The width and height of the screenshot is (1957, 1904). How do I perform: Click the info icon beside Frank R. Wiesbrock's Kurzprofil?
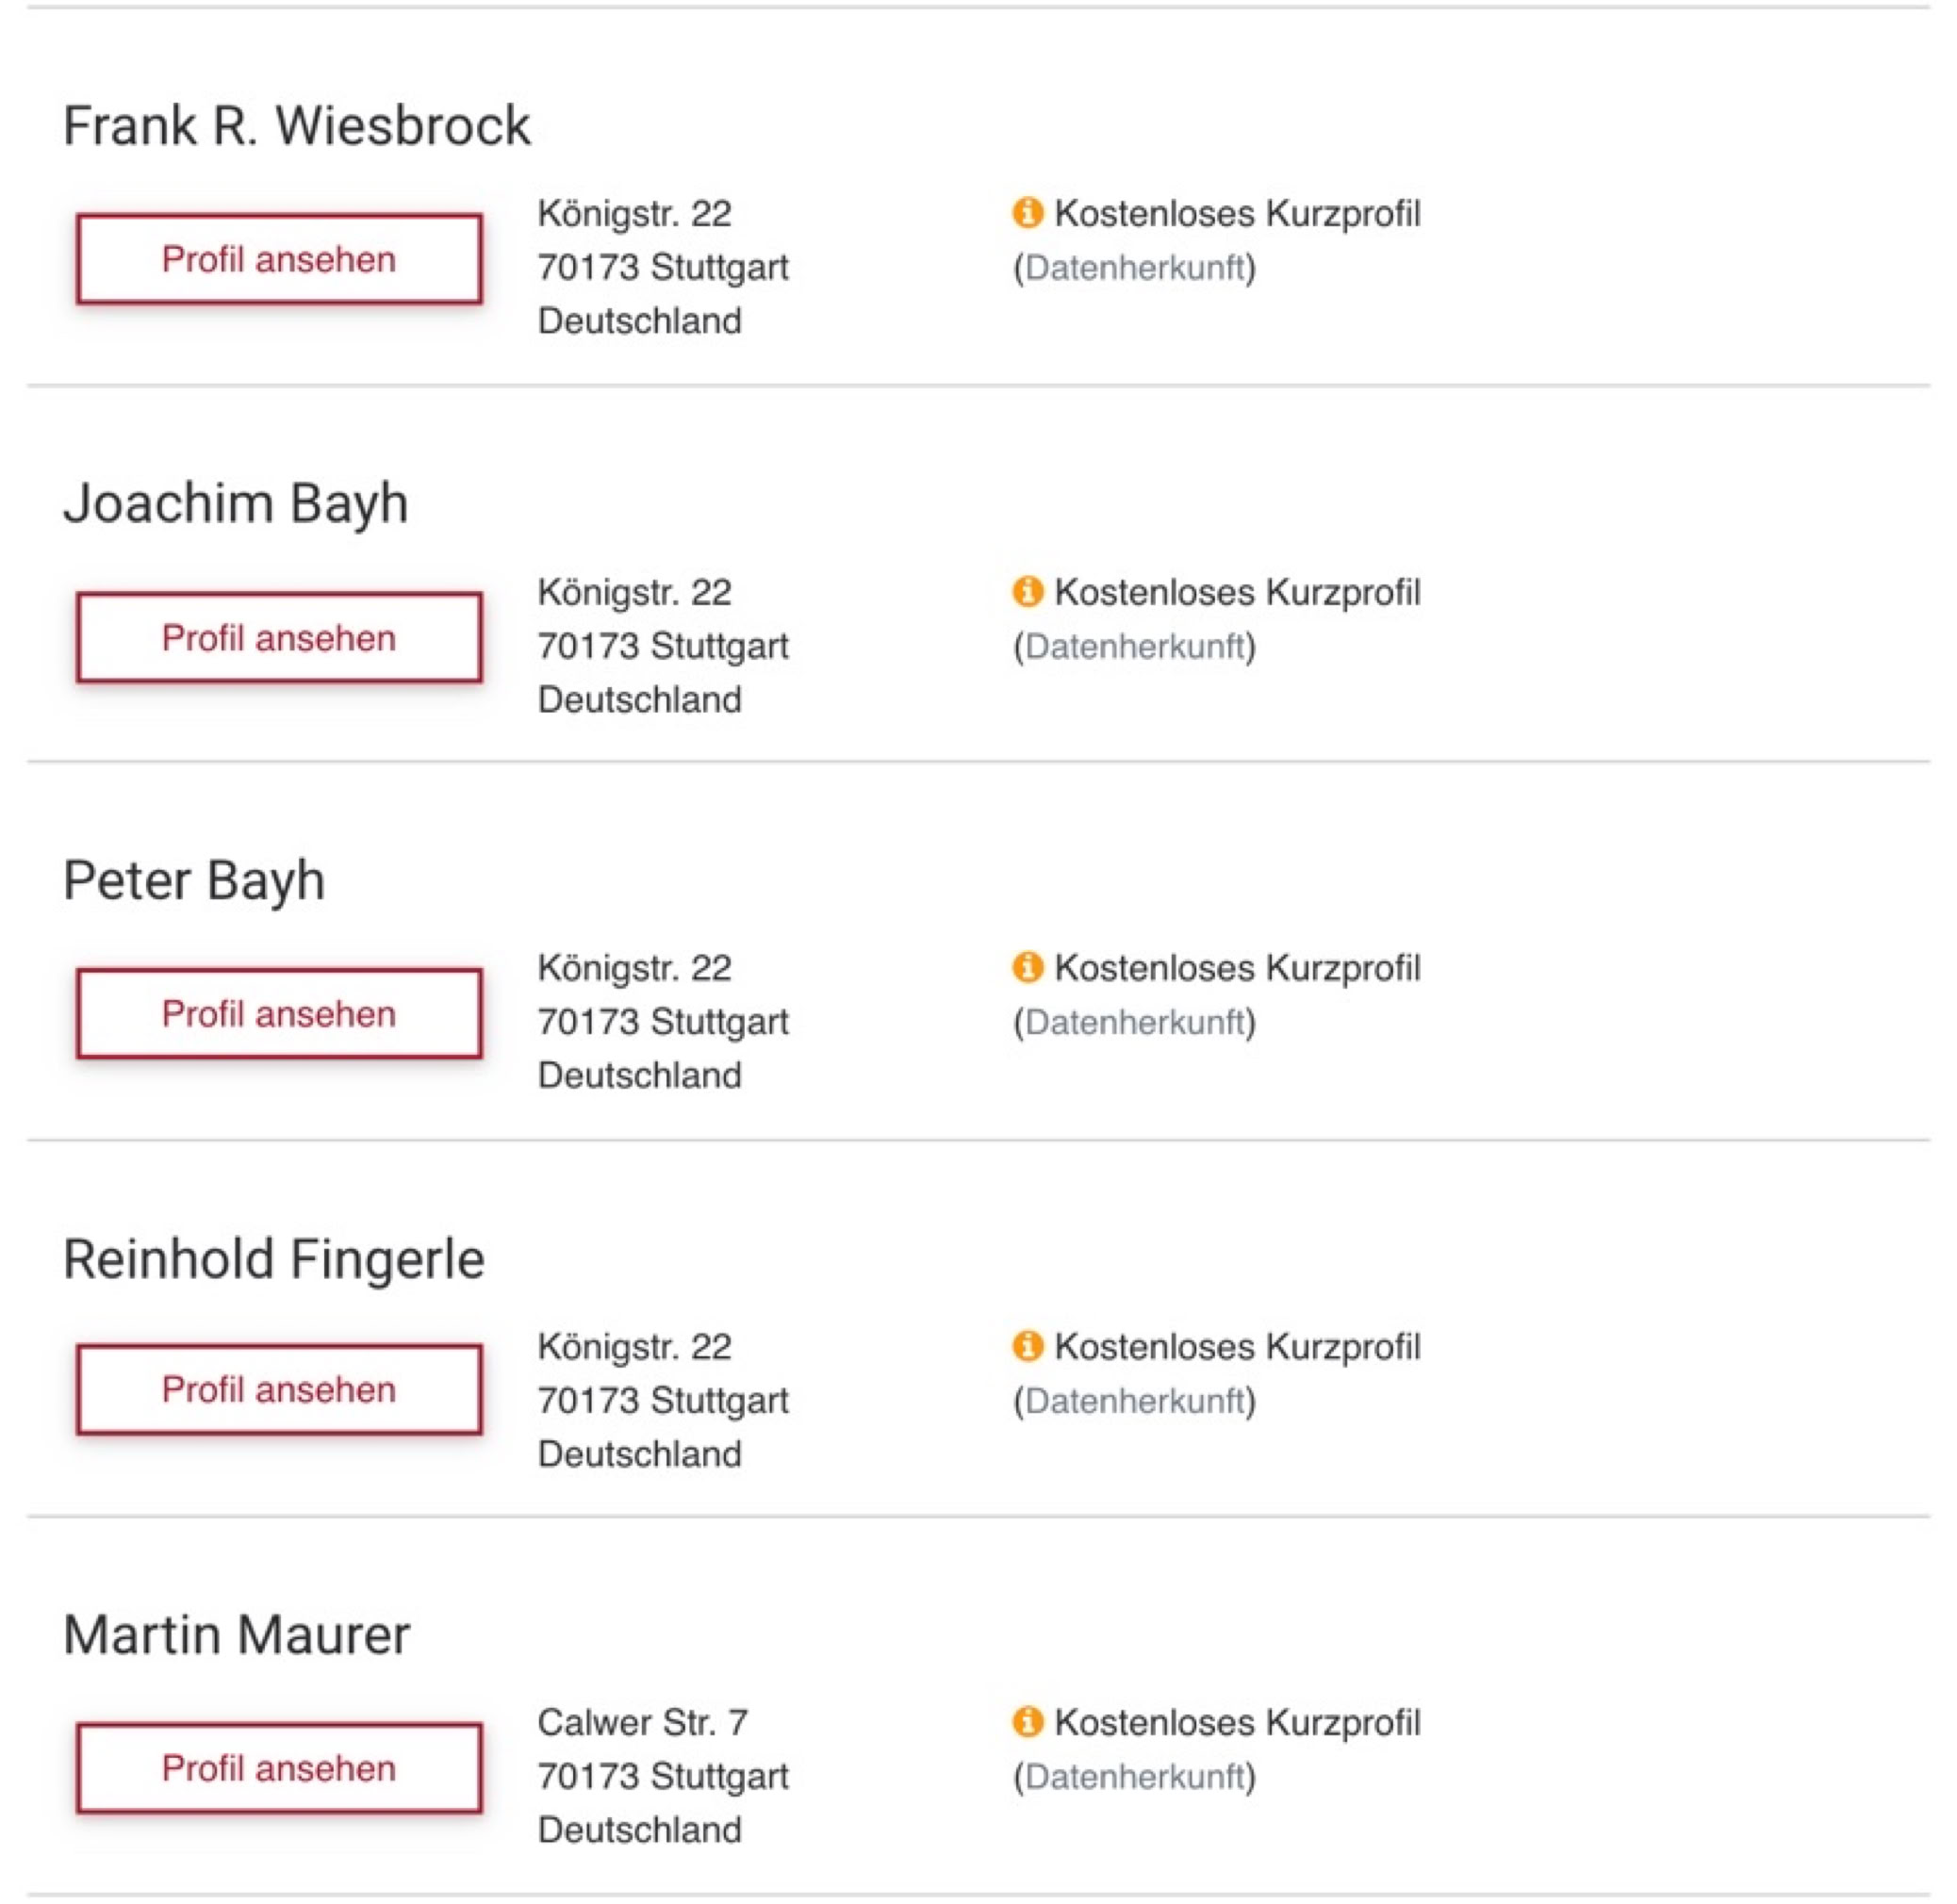click(1027, 213)
